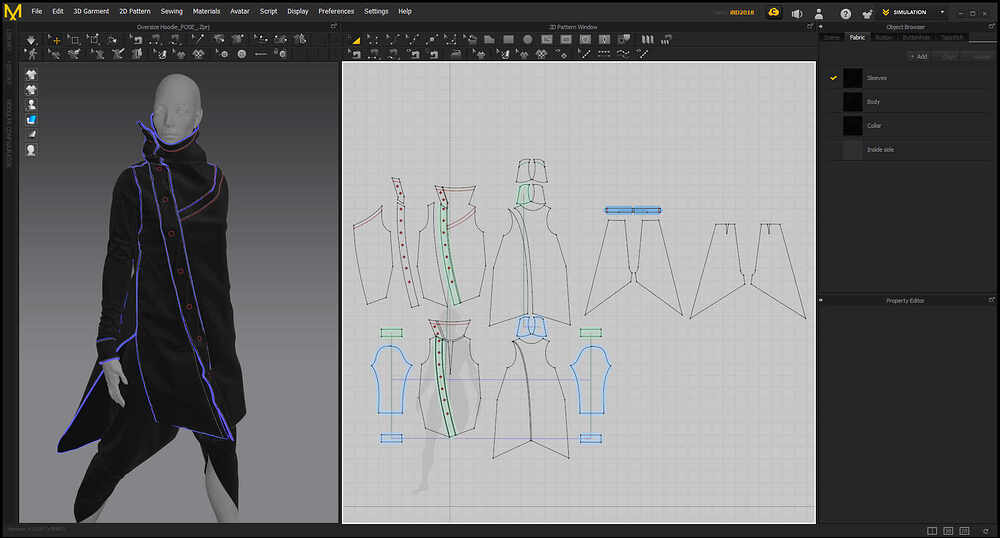1000x538 pixels.
Task: Toggle second garment display icon in 3D sidebar
Action: click(31, 90)
